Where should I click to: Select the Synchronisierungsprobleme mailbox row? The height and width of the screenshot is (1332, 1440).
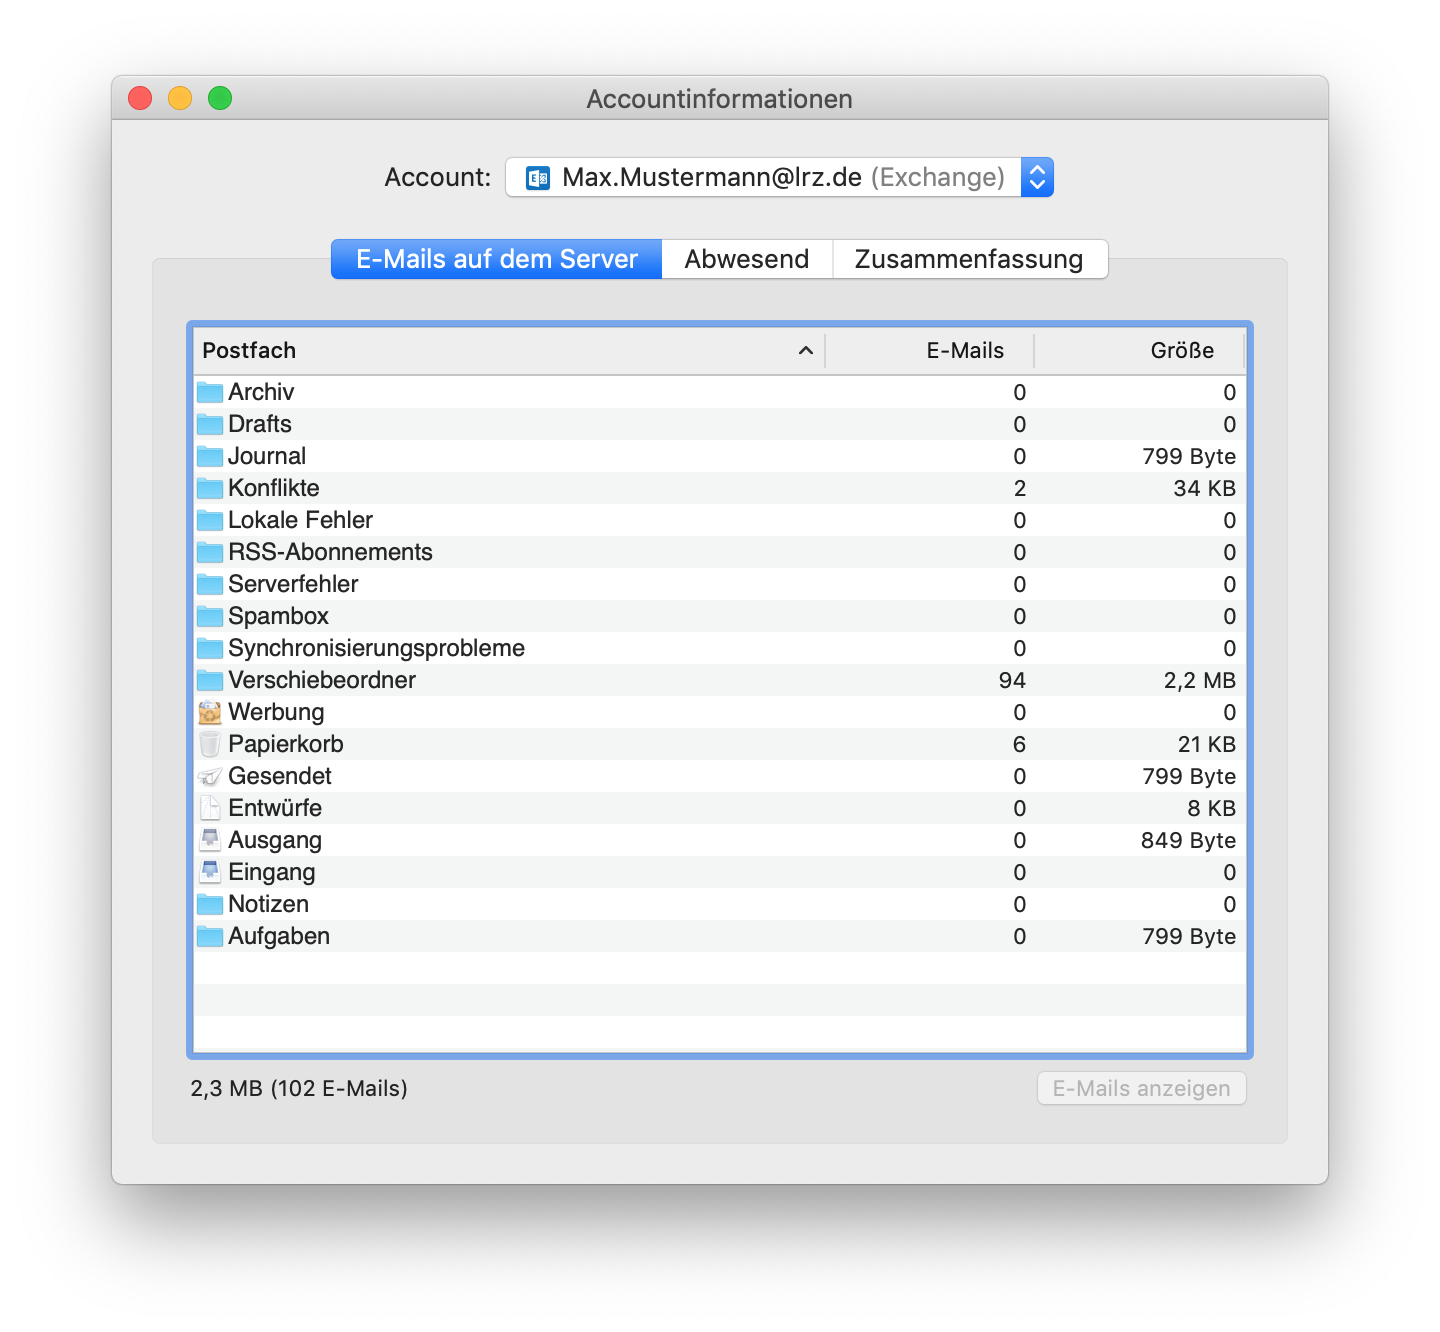[720, 648]
